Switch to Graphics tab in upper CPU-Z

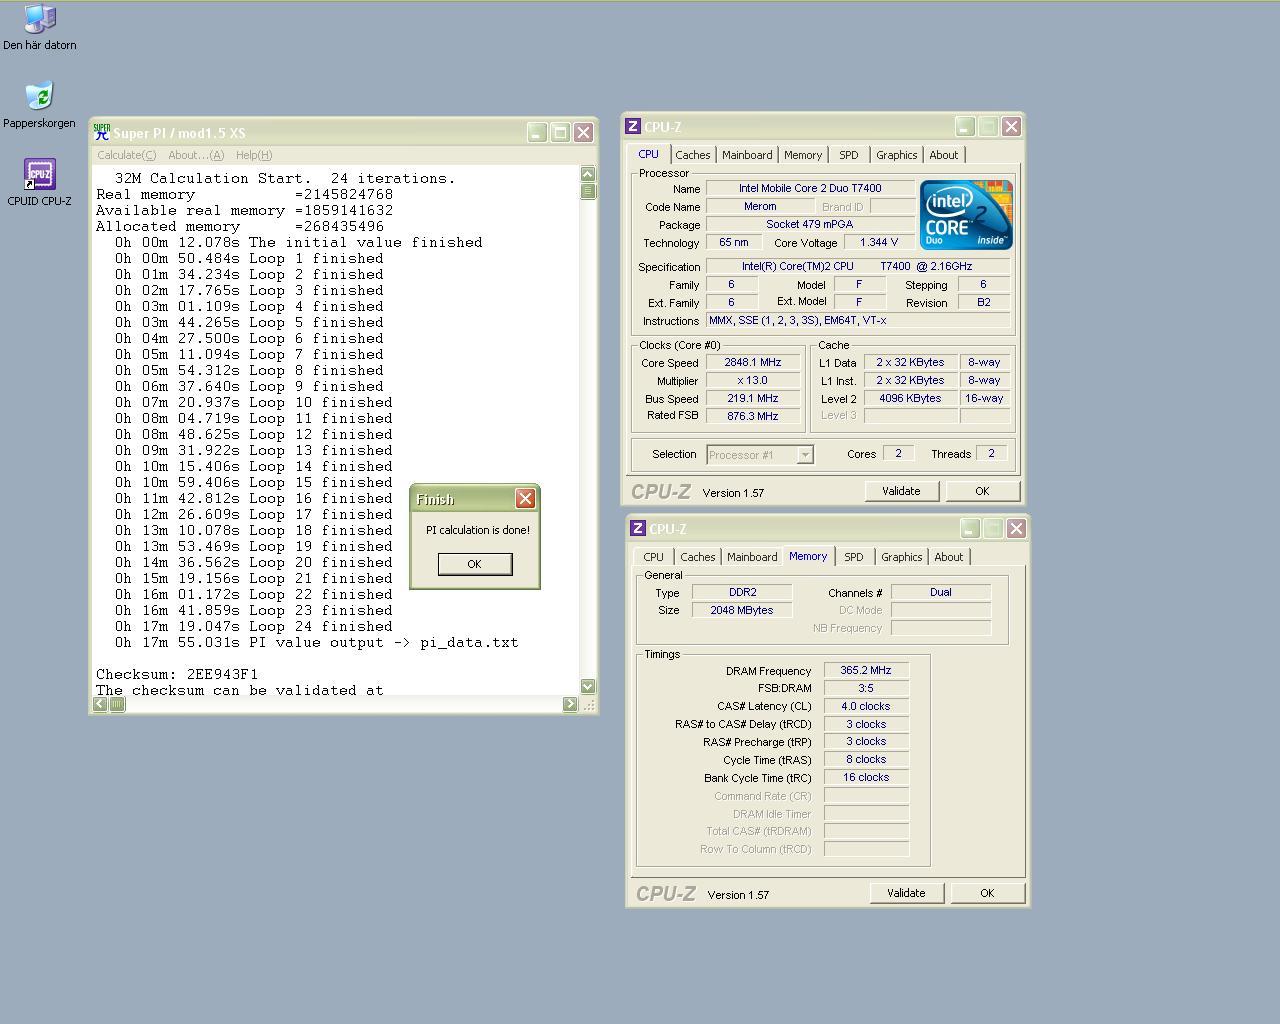(896, 155)
